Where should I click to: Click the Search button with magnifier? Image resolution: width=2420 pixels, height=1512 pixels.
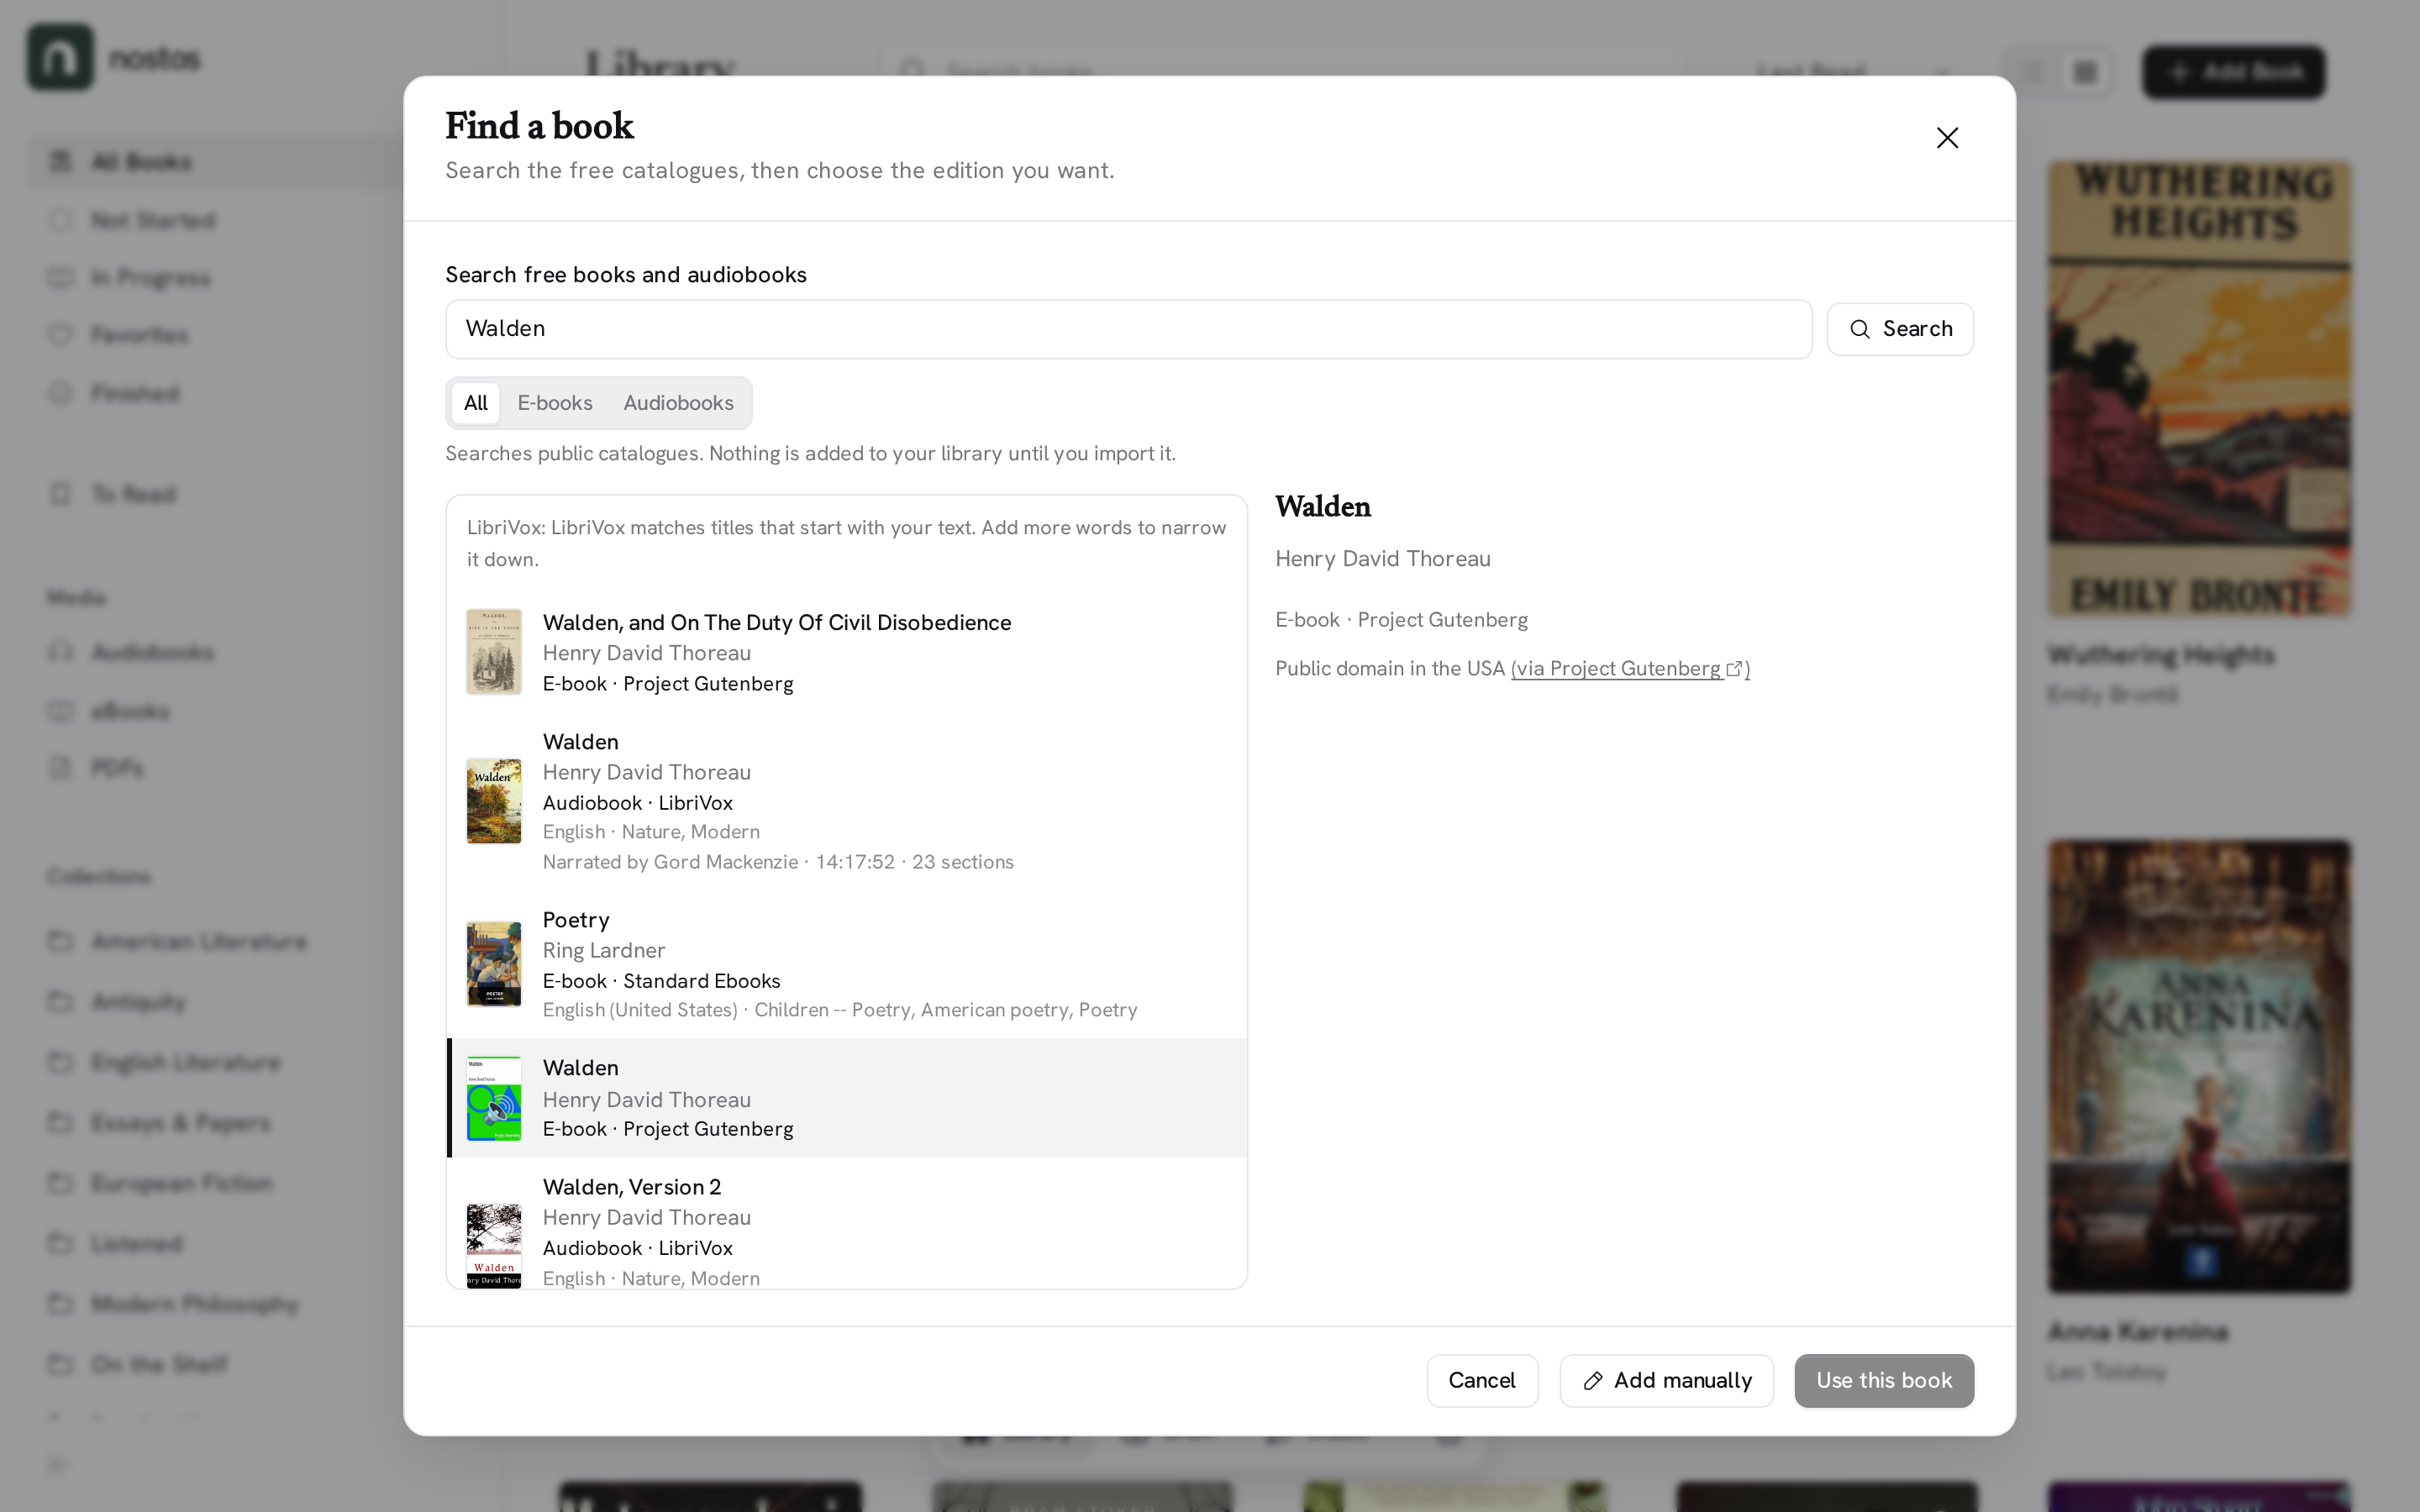click(x=1900, y=329)
